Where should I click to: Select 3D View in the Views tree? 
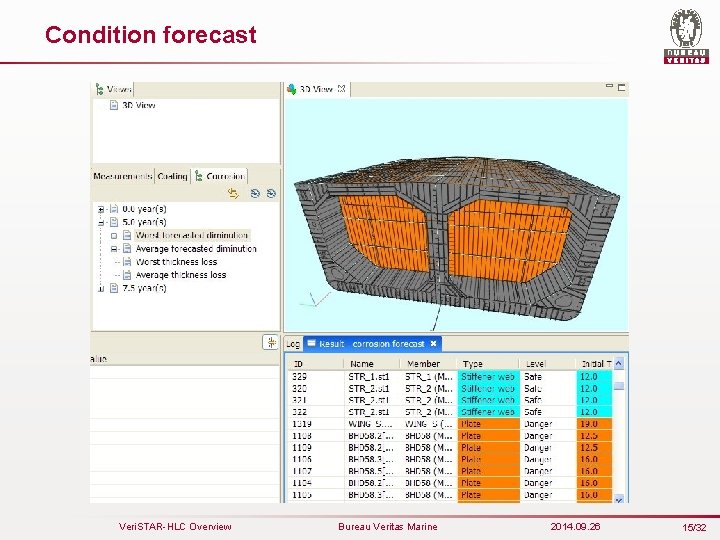138,105
